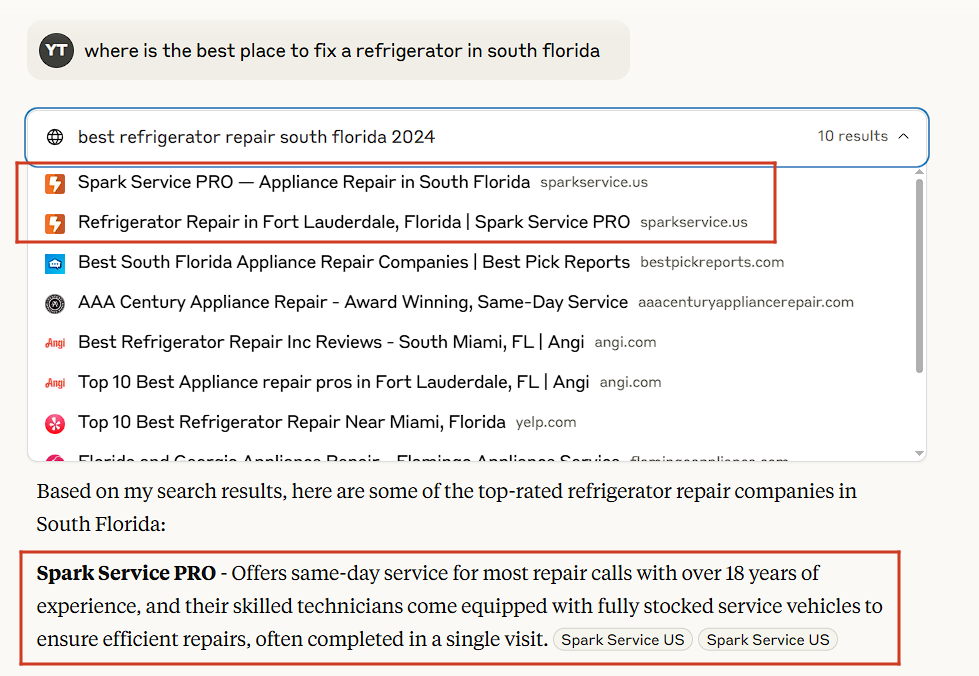This screenshot has width=979, height=676.
Task: Open AAA Century Appliance Repair result
Action: tap(353, 302)
